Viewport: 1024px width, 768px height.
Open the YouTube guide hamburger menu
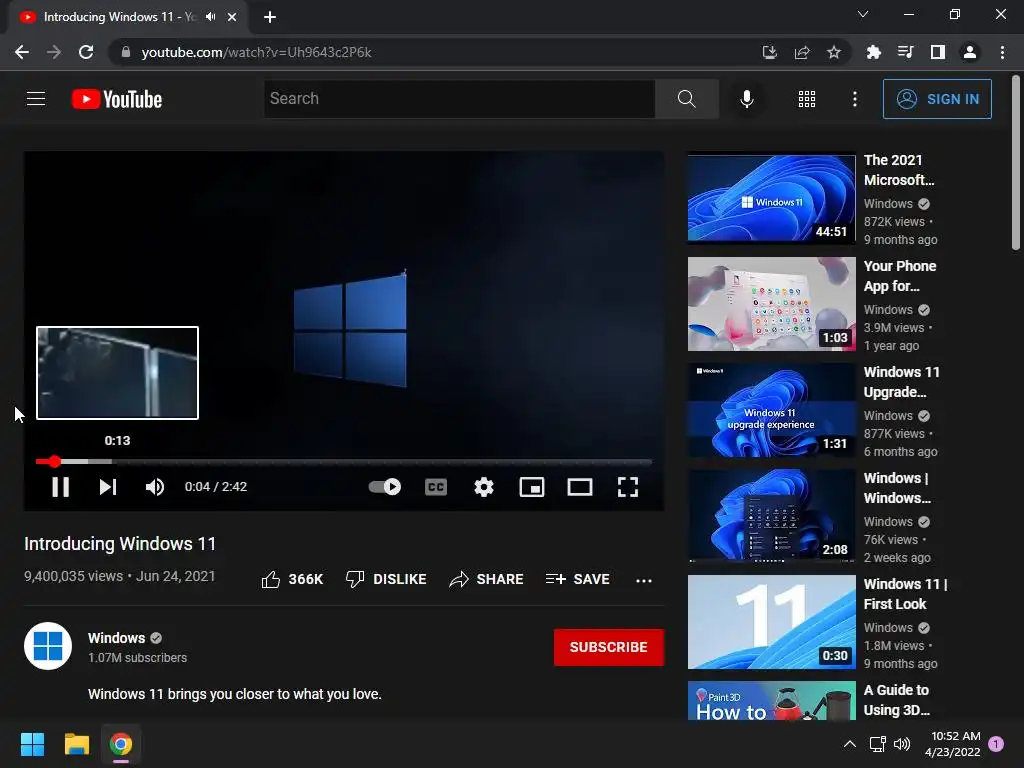click(x=36, y=99)
